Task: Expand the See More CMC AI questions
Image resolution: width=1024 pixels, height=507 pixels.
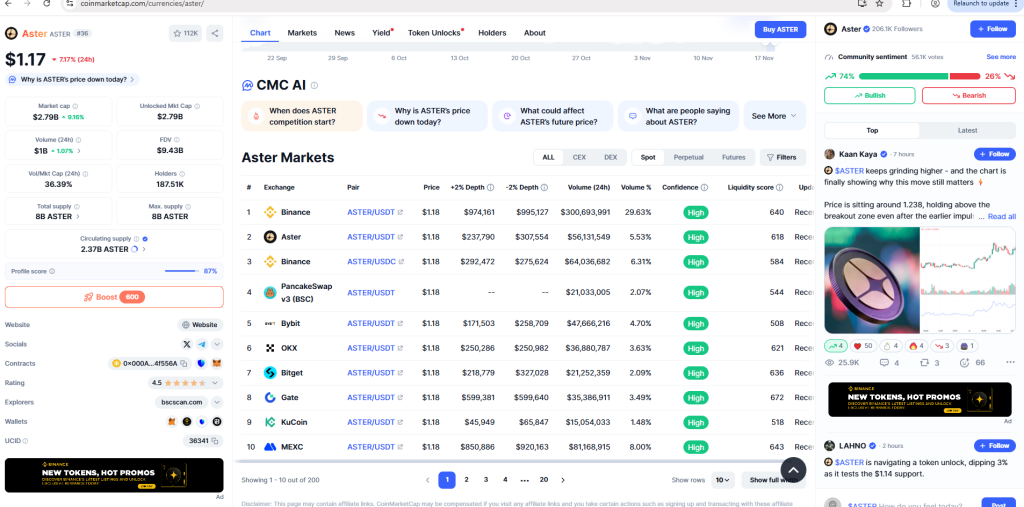Action: click(x=775, y=116)
